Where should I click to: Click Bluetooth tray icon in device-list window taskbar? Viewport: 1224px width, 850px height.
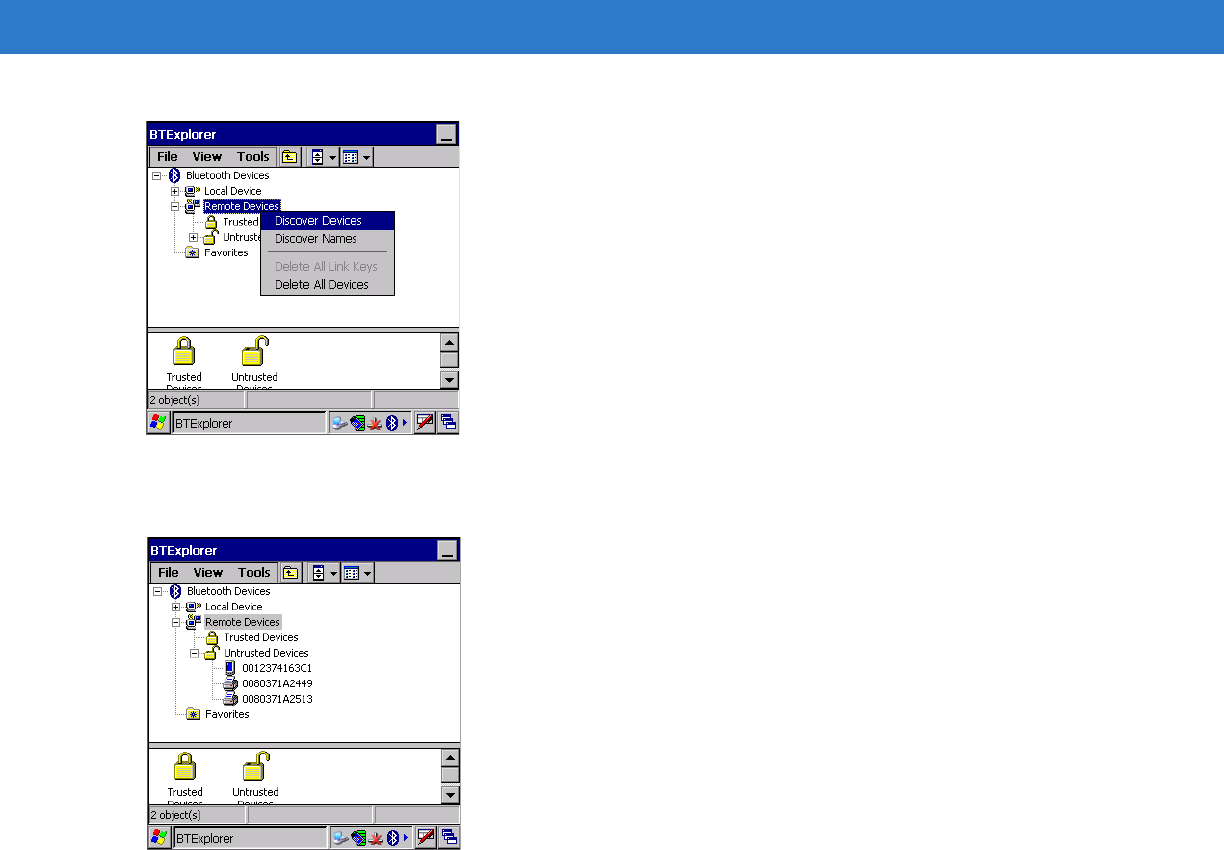pyautogui.click(x=393, y=839)
